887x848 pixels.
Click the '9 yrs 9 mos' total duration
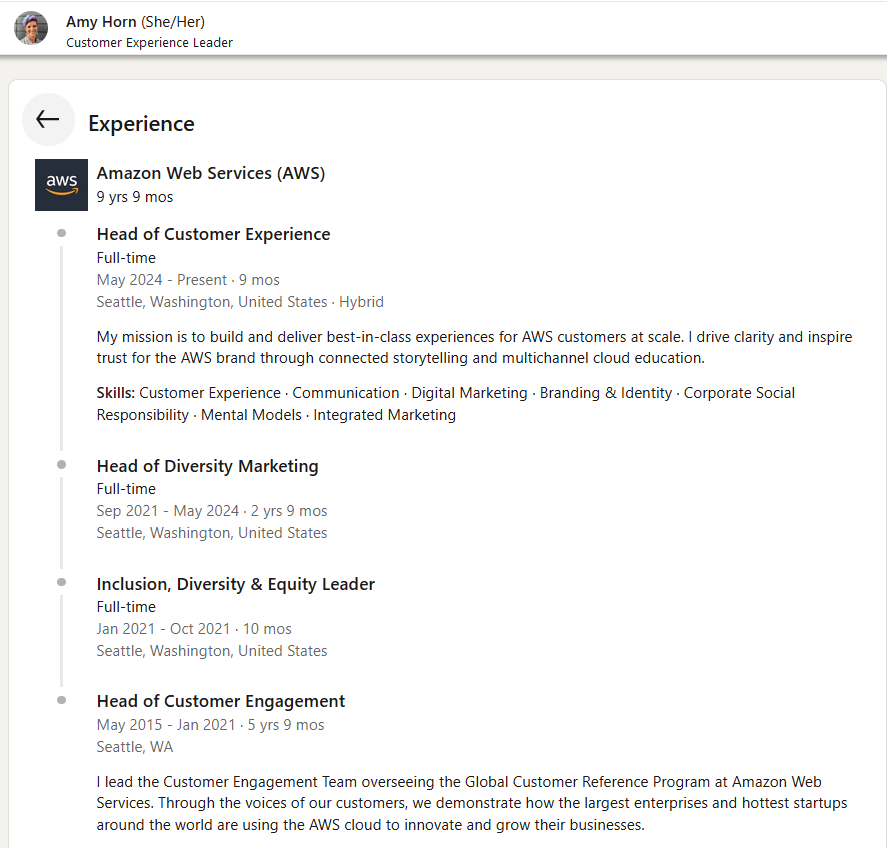point(135,197)
